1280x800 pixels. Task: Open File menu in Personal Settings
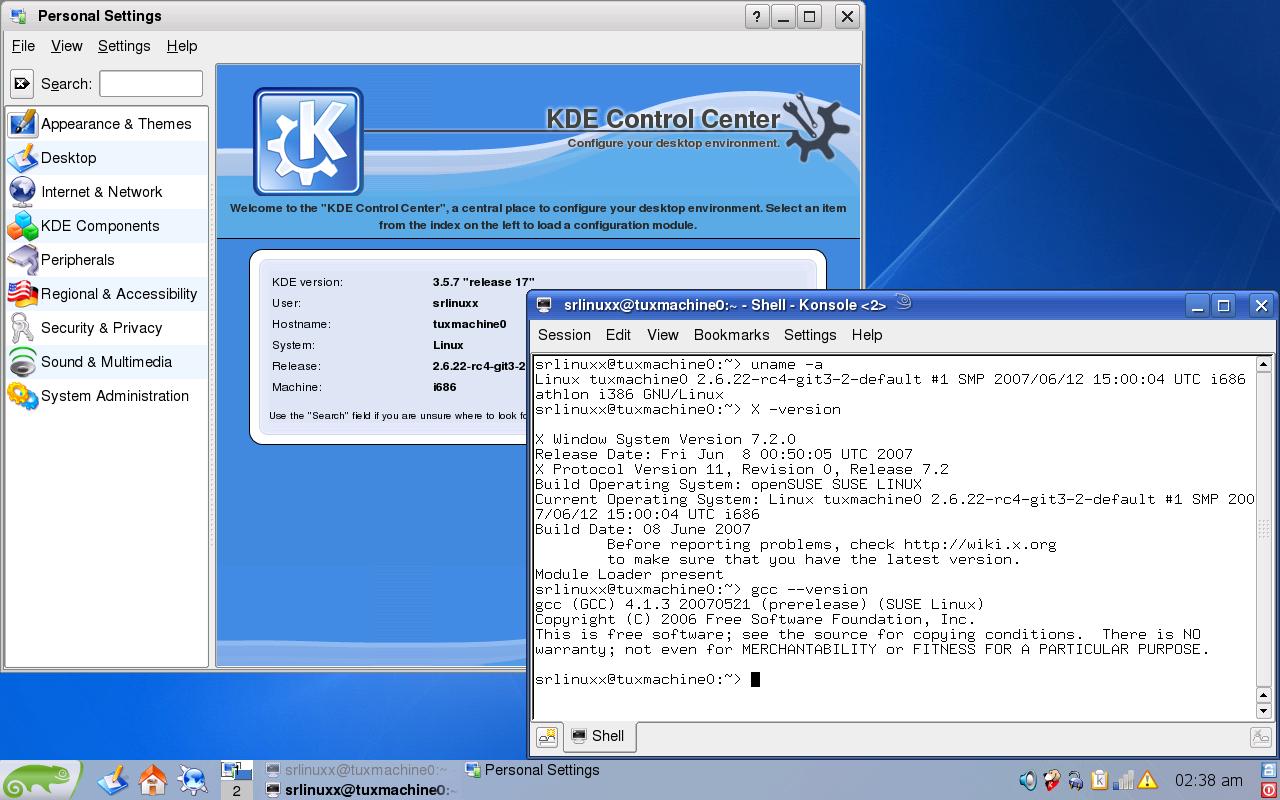(x=23, y=46)
